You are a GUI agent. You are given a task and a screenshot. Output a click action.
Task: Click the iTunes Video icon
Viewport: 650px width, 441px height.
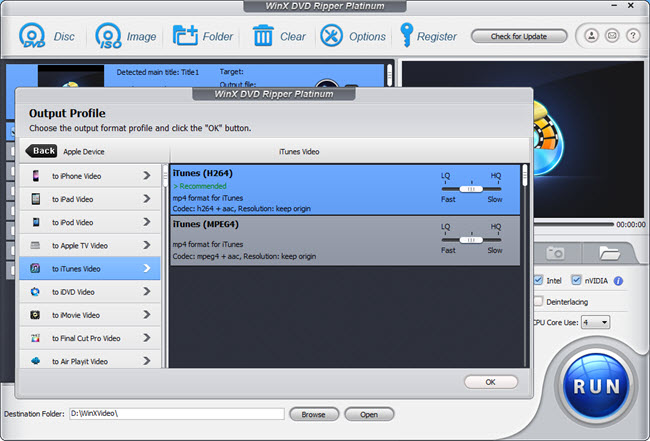[35, 268]
